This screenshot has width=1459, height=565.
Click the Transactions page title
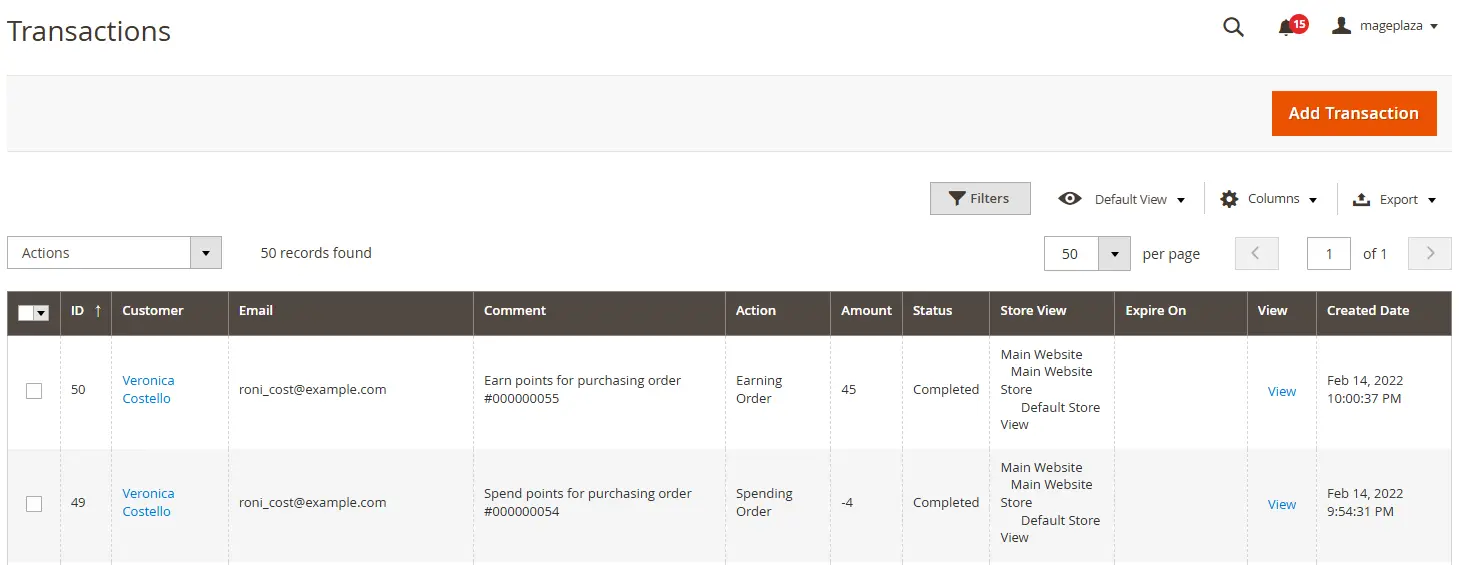[89, 31]
